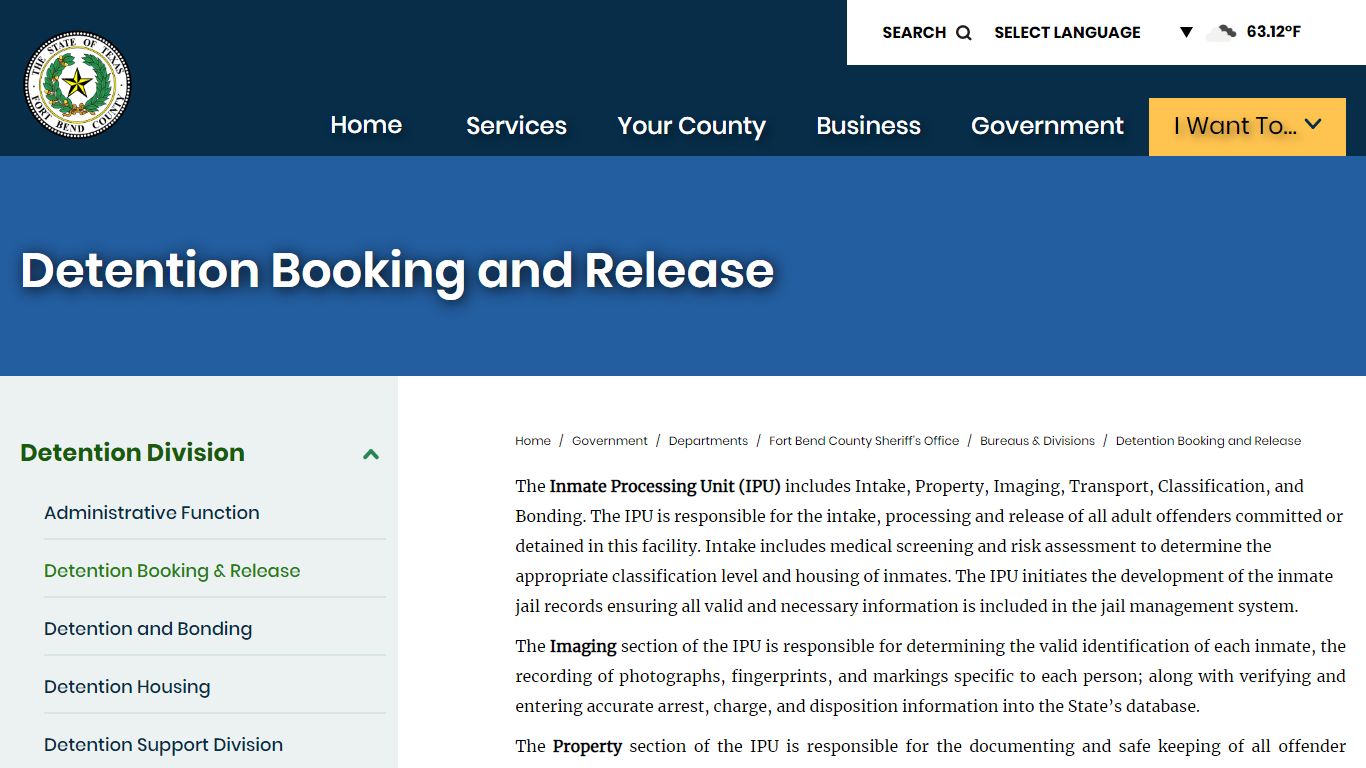The image size is (1366, 768).
Task: Click the Fort Bend County seal logo
Action: pyautogui.click(x=77, y=84)
